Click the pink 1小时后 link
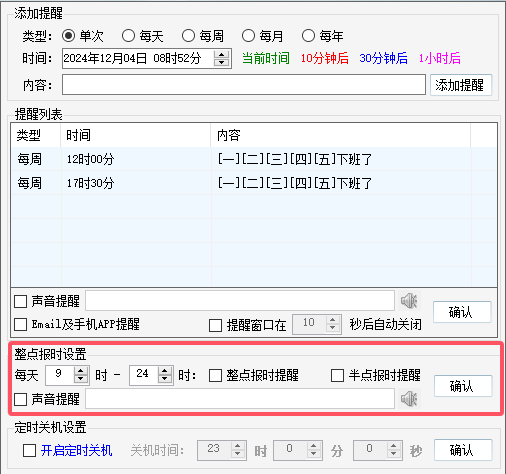The image size is (506, 474). 440,58
